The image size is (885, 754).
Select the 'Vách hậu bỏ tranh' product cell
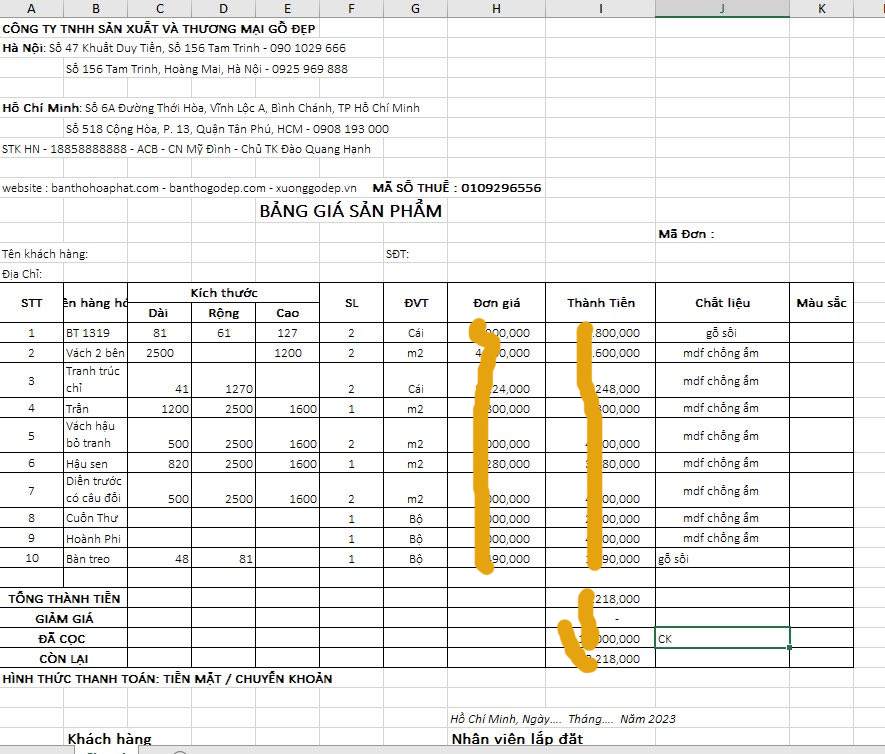click(95, 435)
